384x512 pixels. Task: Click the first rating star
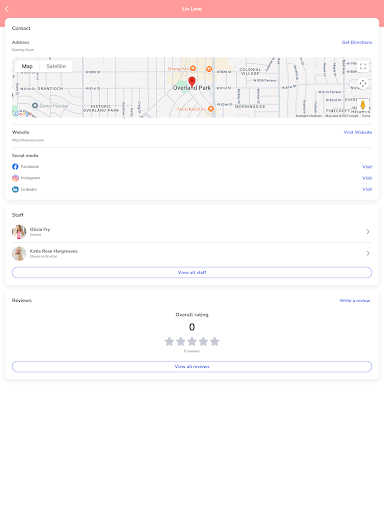point(169,341)
